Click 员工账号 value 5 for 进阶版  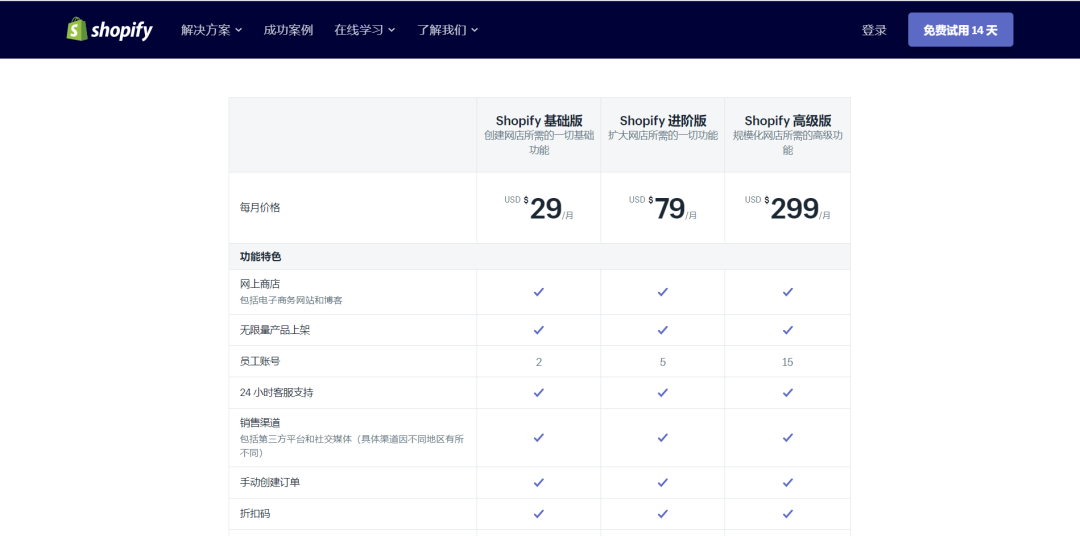coord(663,362)
